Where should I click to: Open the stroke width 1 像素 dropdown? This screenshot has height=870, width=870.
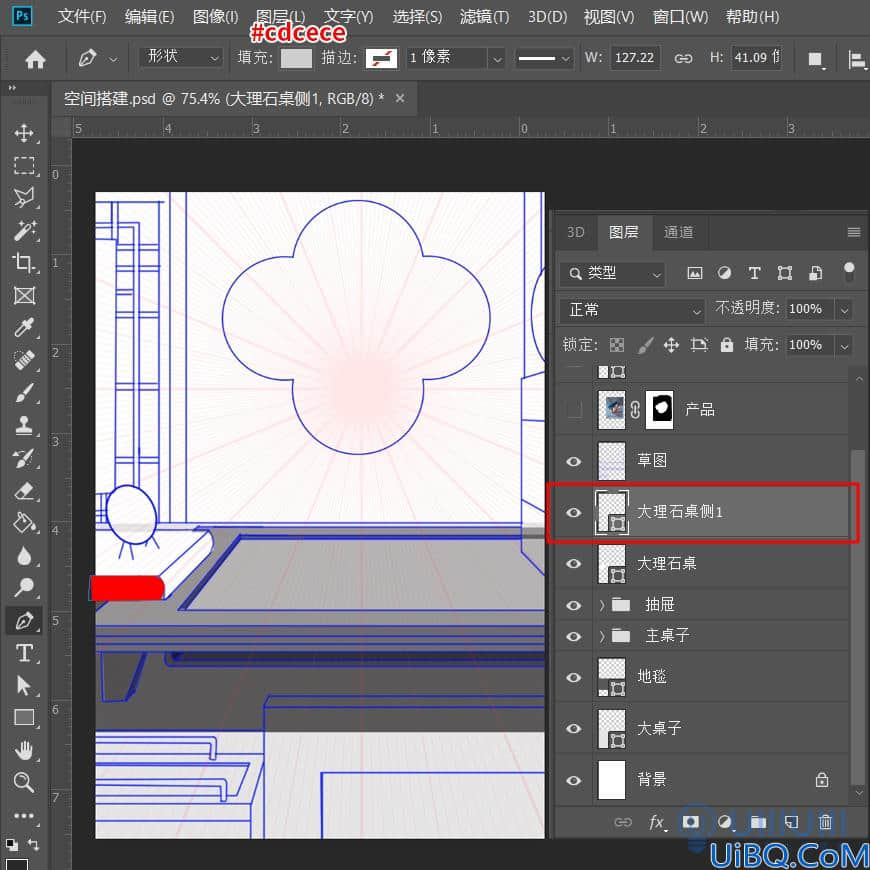(497, 58)
